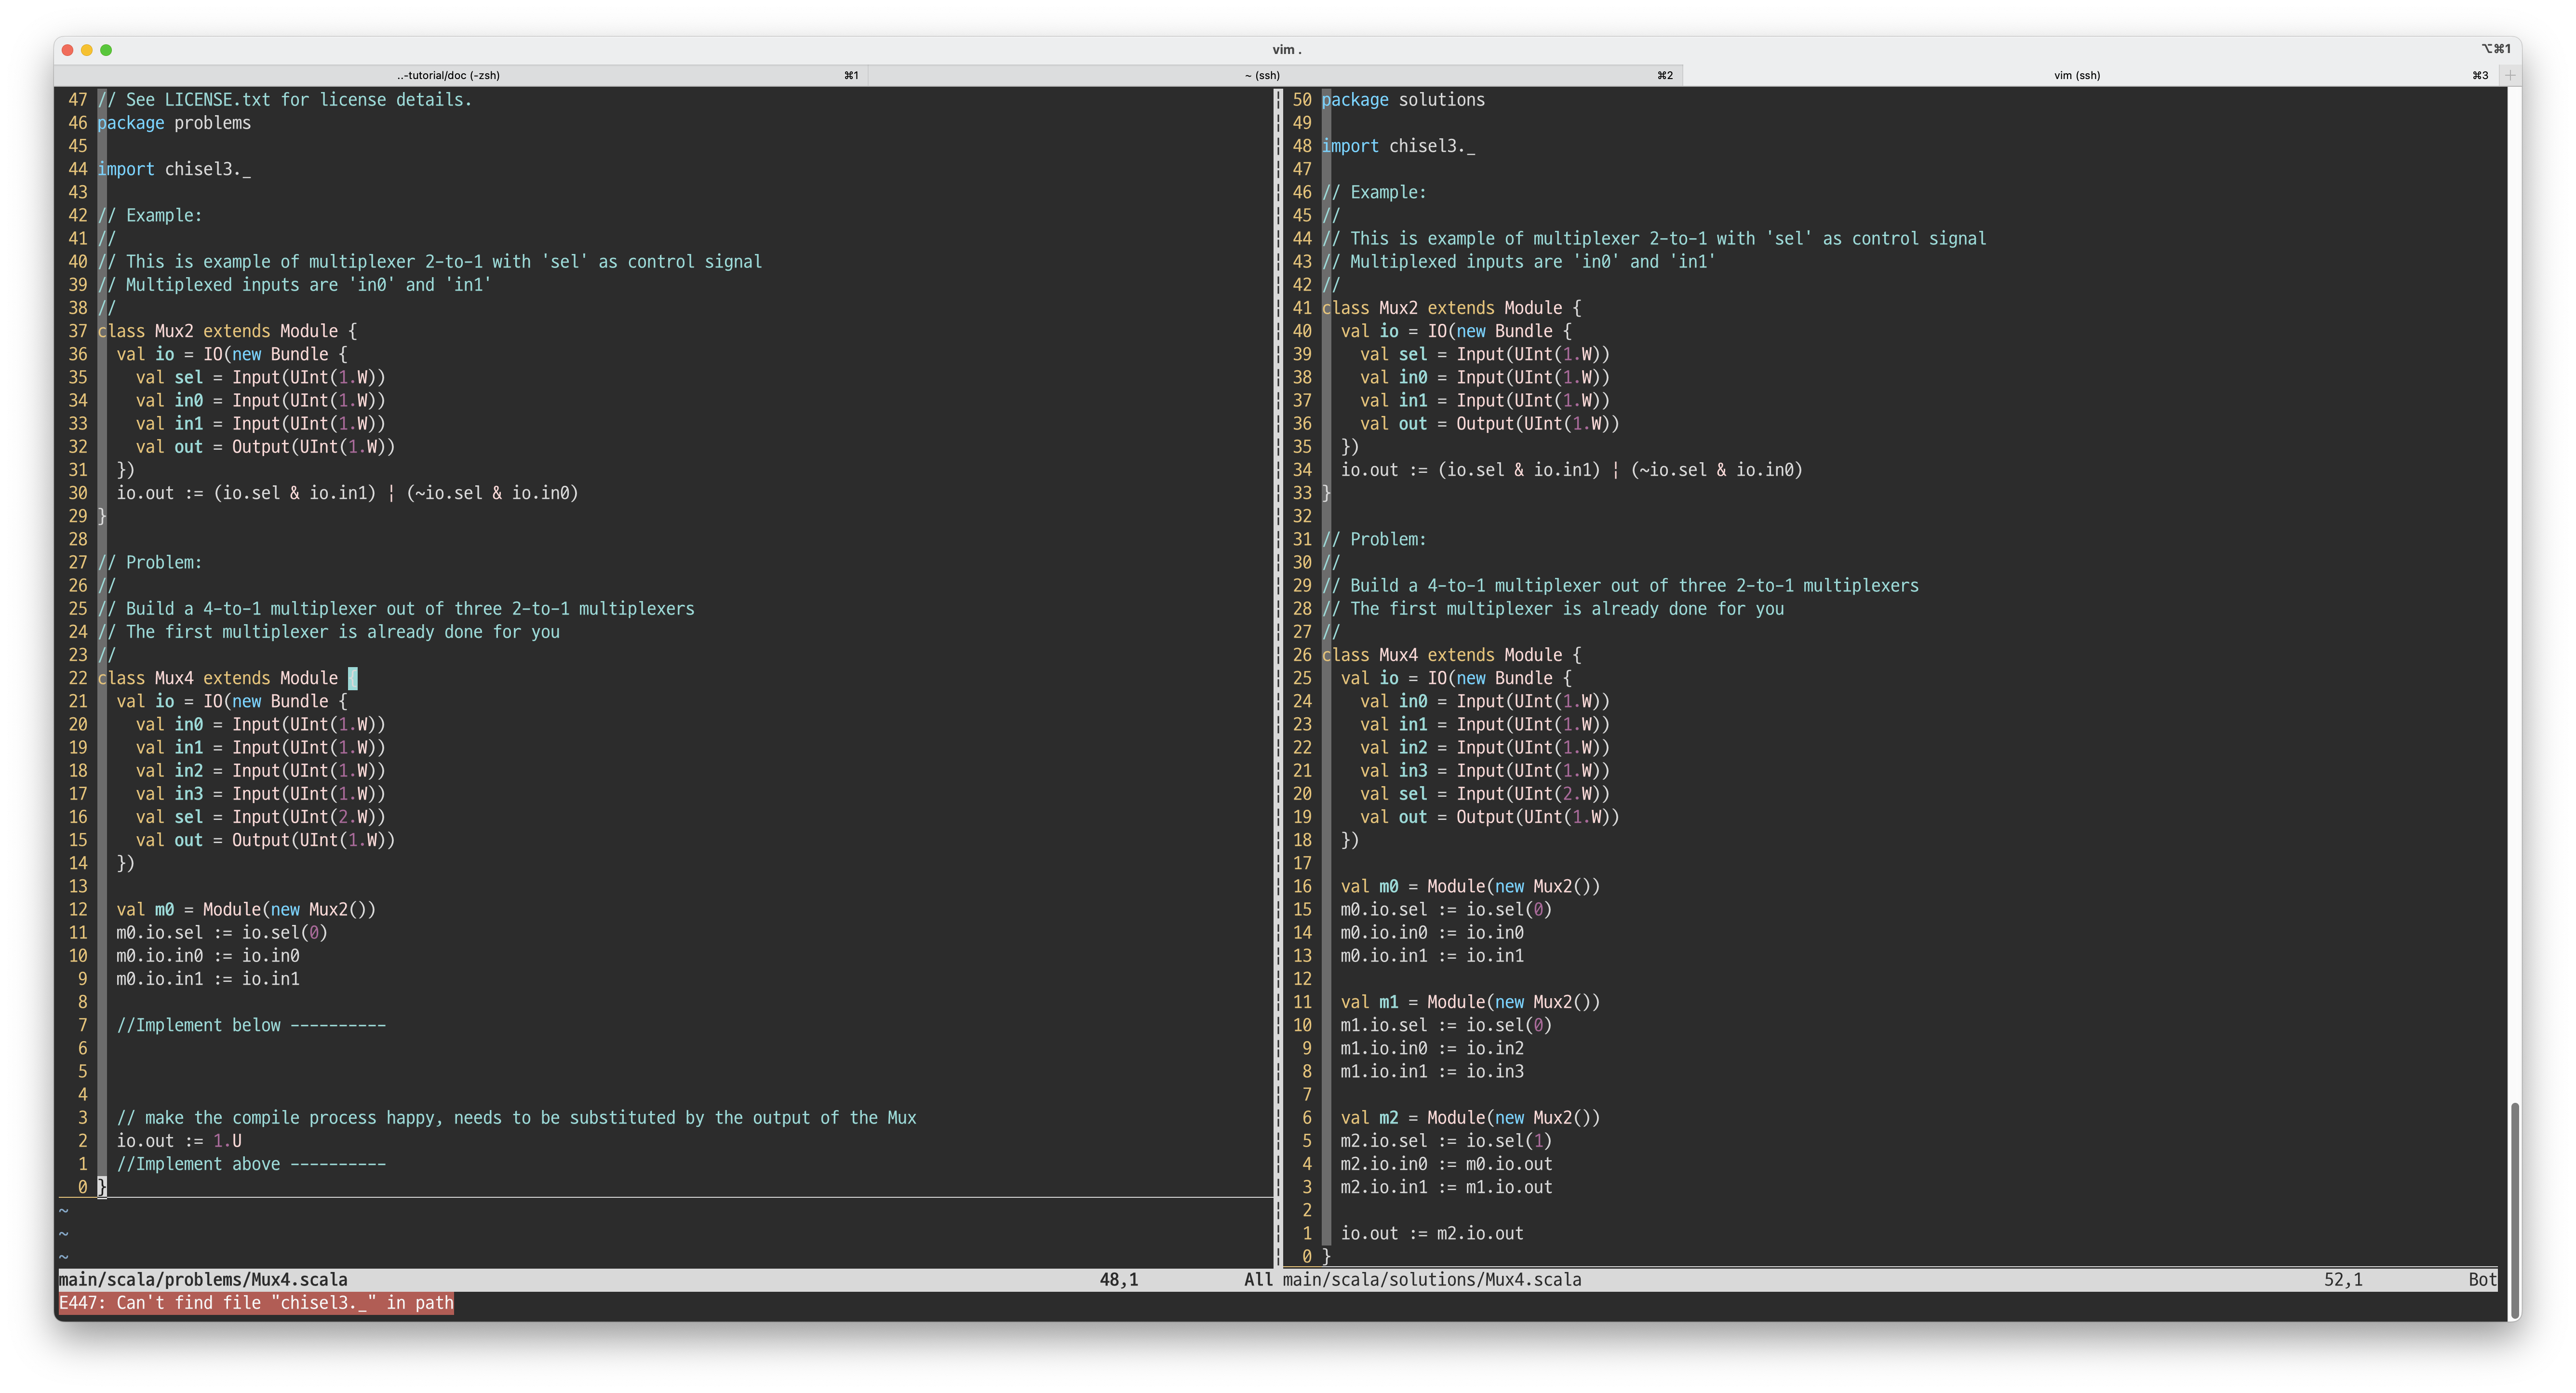The width and height of the screenshot is (2576, 1393).
Task: Click the 'See LICENSE.txt for license details' comment
Action: pos(285,100)
